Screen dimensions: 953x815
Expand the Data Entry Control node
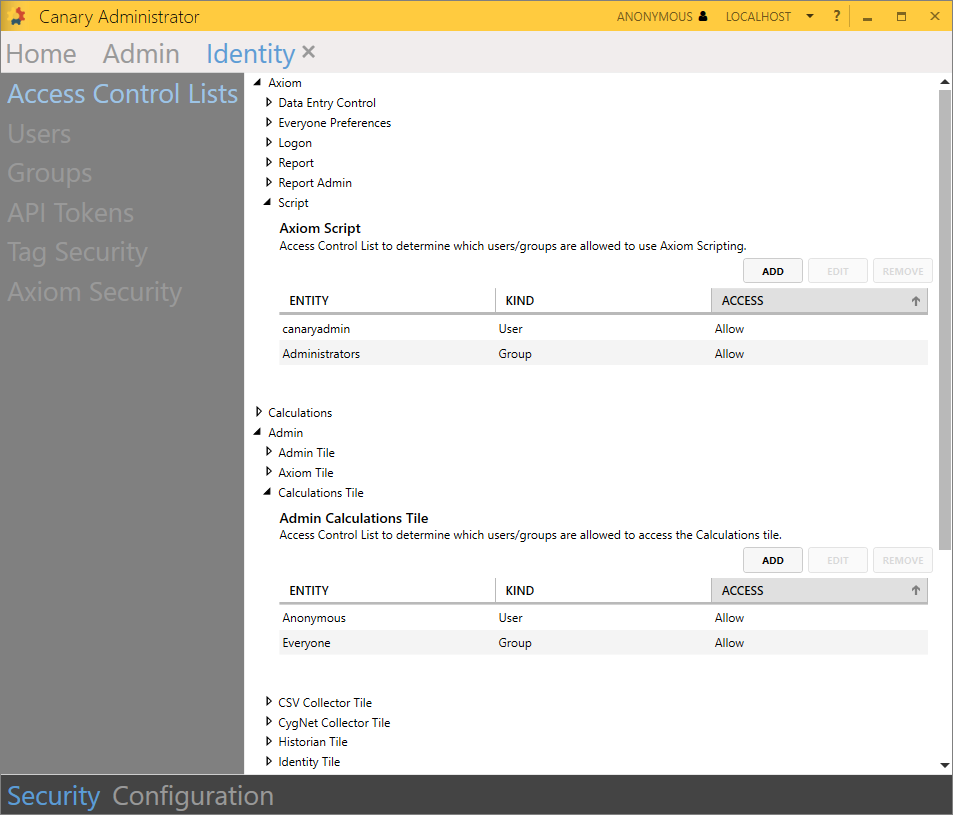[268, 103]
